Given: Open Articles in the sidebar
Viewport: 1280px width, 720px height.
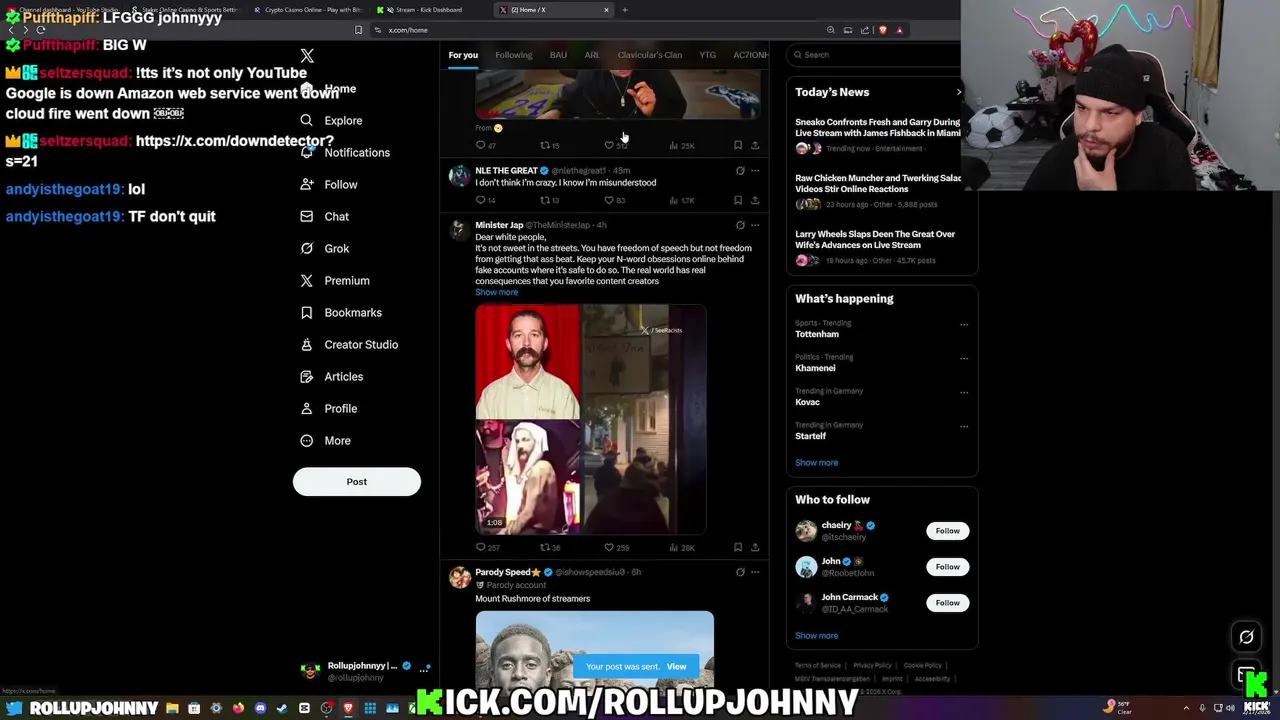Looking at the screenshot, I should [331, 376].
